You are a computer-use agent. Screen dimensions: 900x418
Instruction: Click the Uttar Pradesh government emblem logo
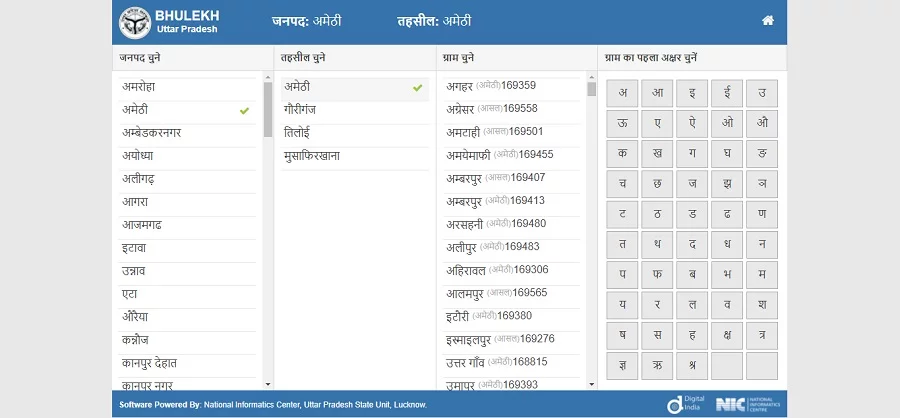pyautogui.click(x=135, y=23)
